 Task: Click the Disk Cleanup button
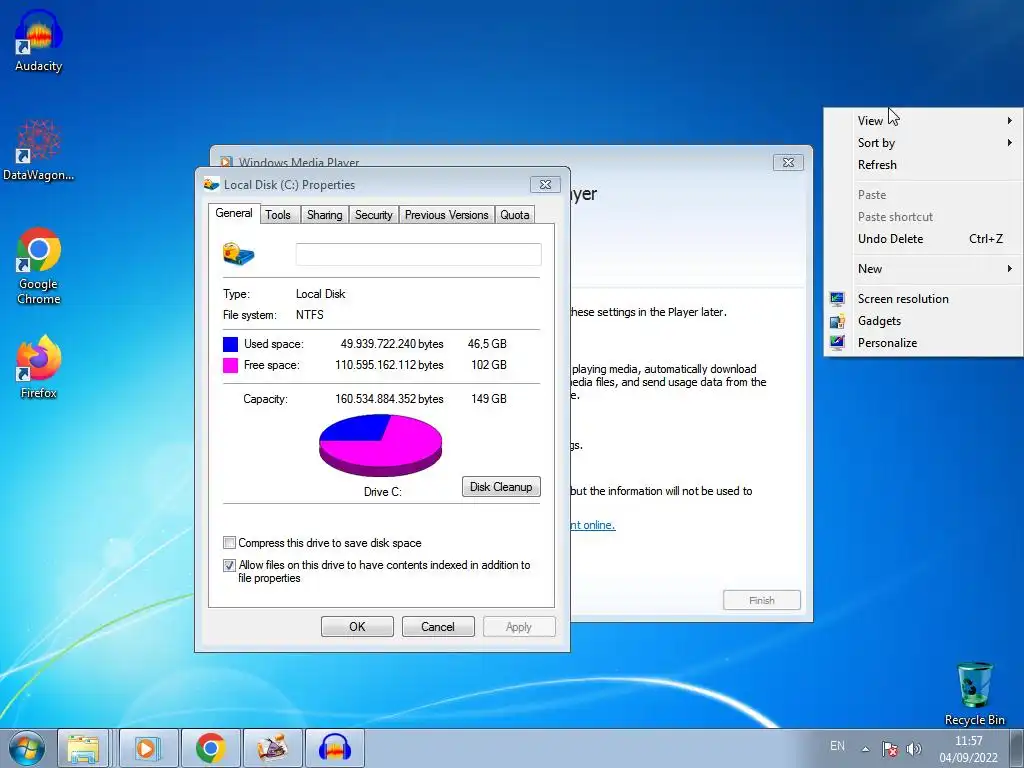click(x=501, y=487)
